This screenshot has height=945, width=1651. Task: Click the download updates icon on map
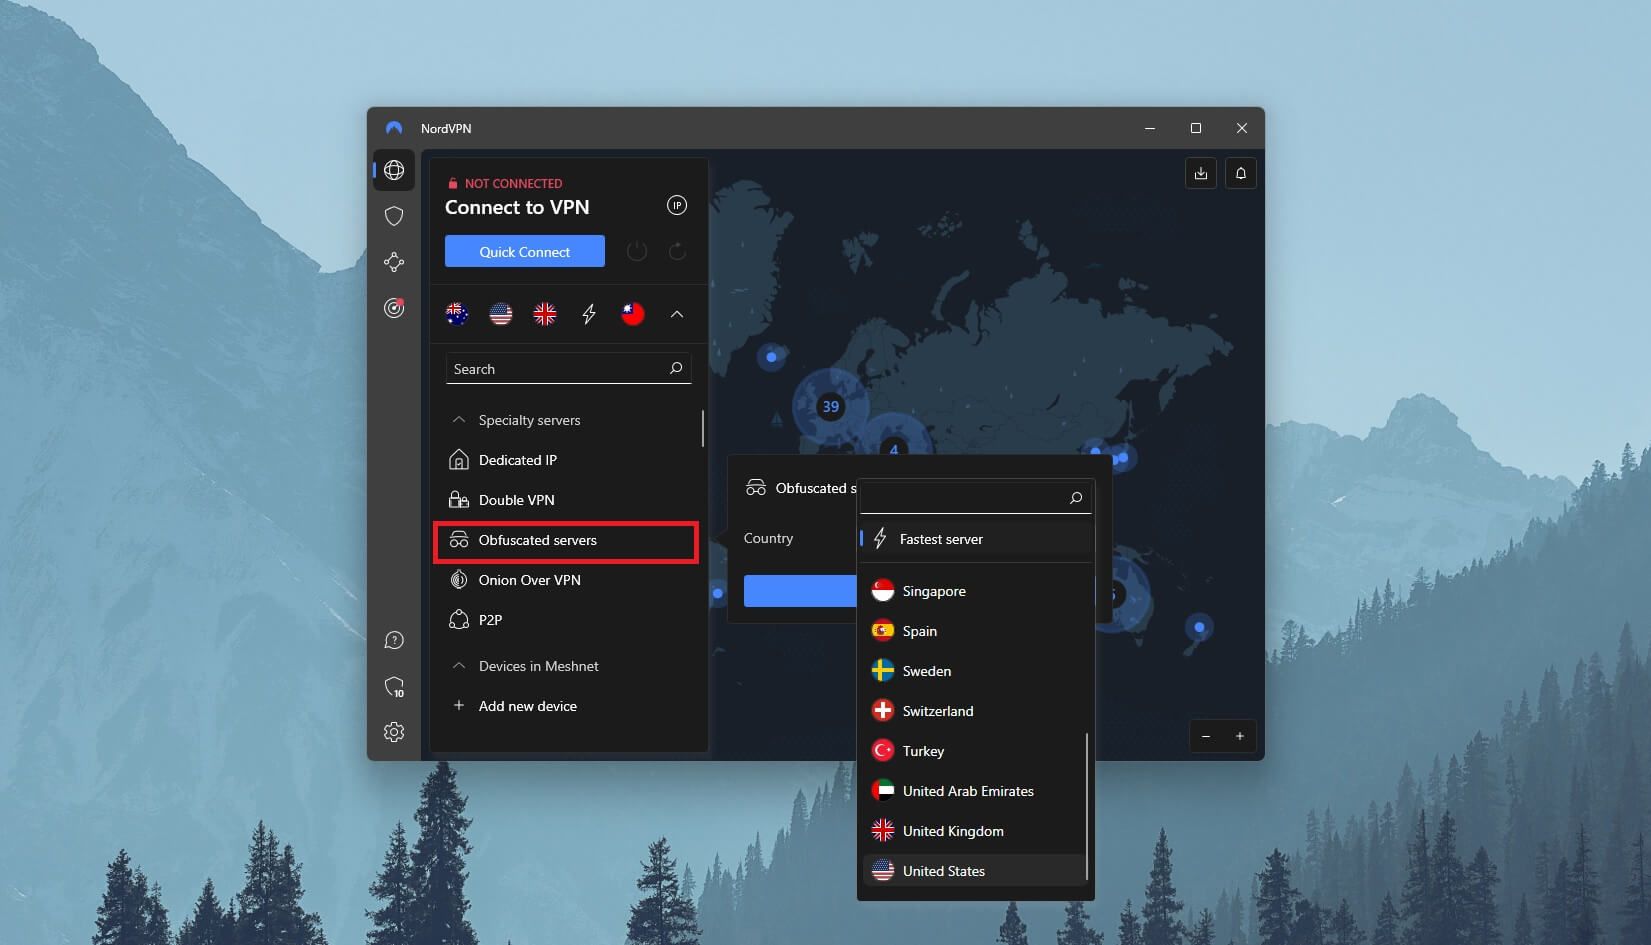1201,173
